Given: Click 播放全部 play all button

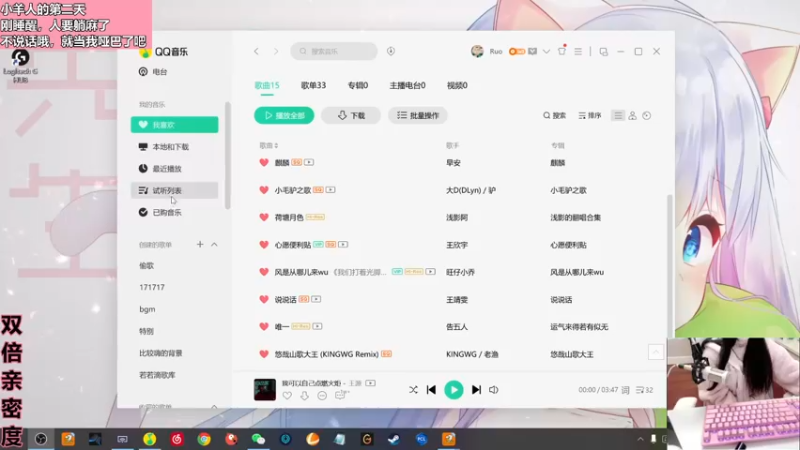Looking at the screenshot, I should (284, 115).
